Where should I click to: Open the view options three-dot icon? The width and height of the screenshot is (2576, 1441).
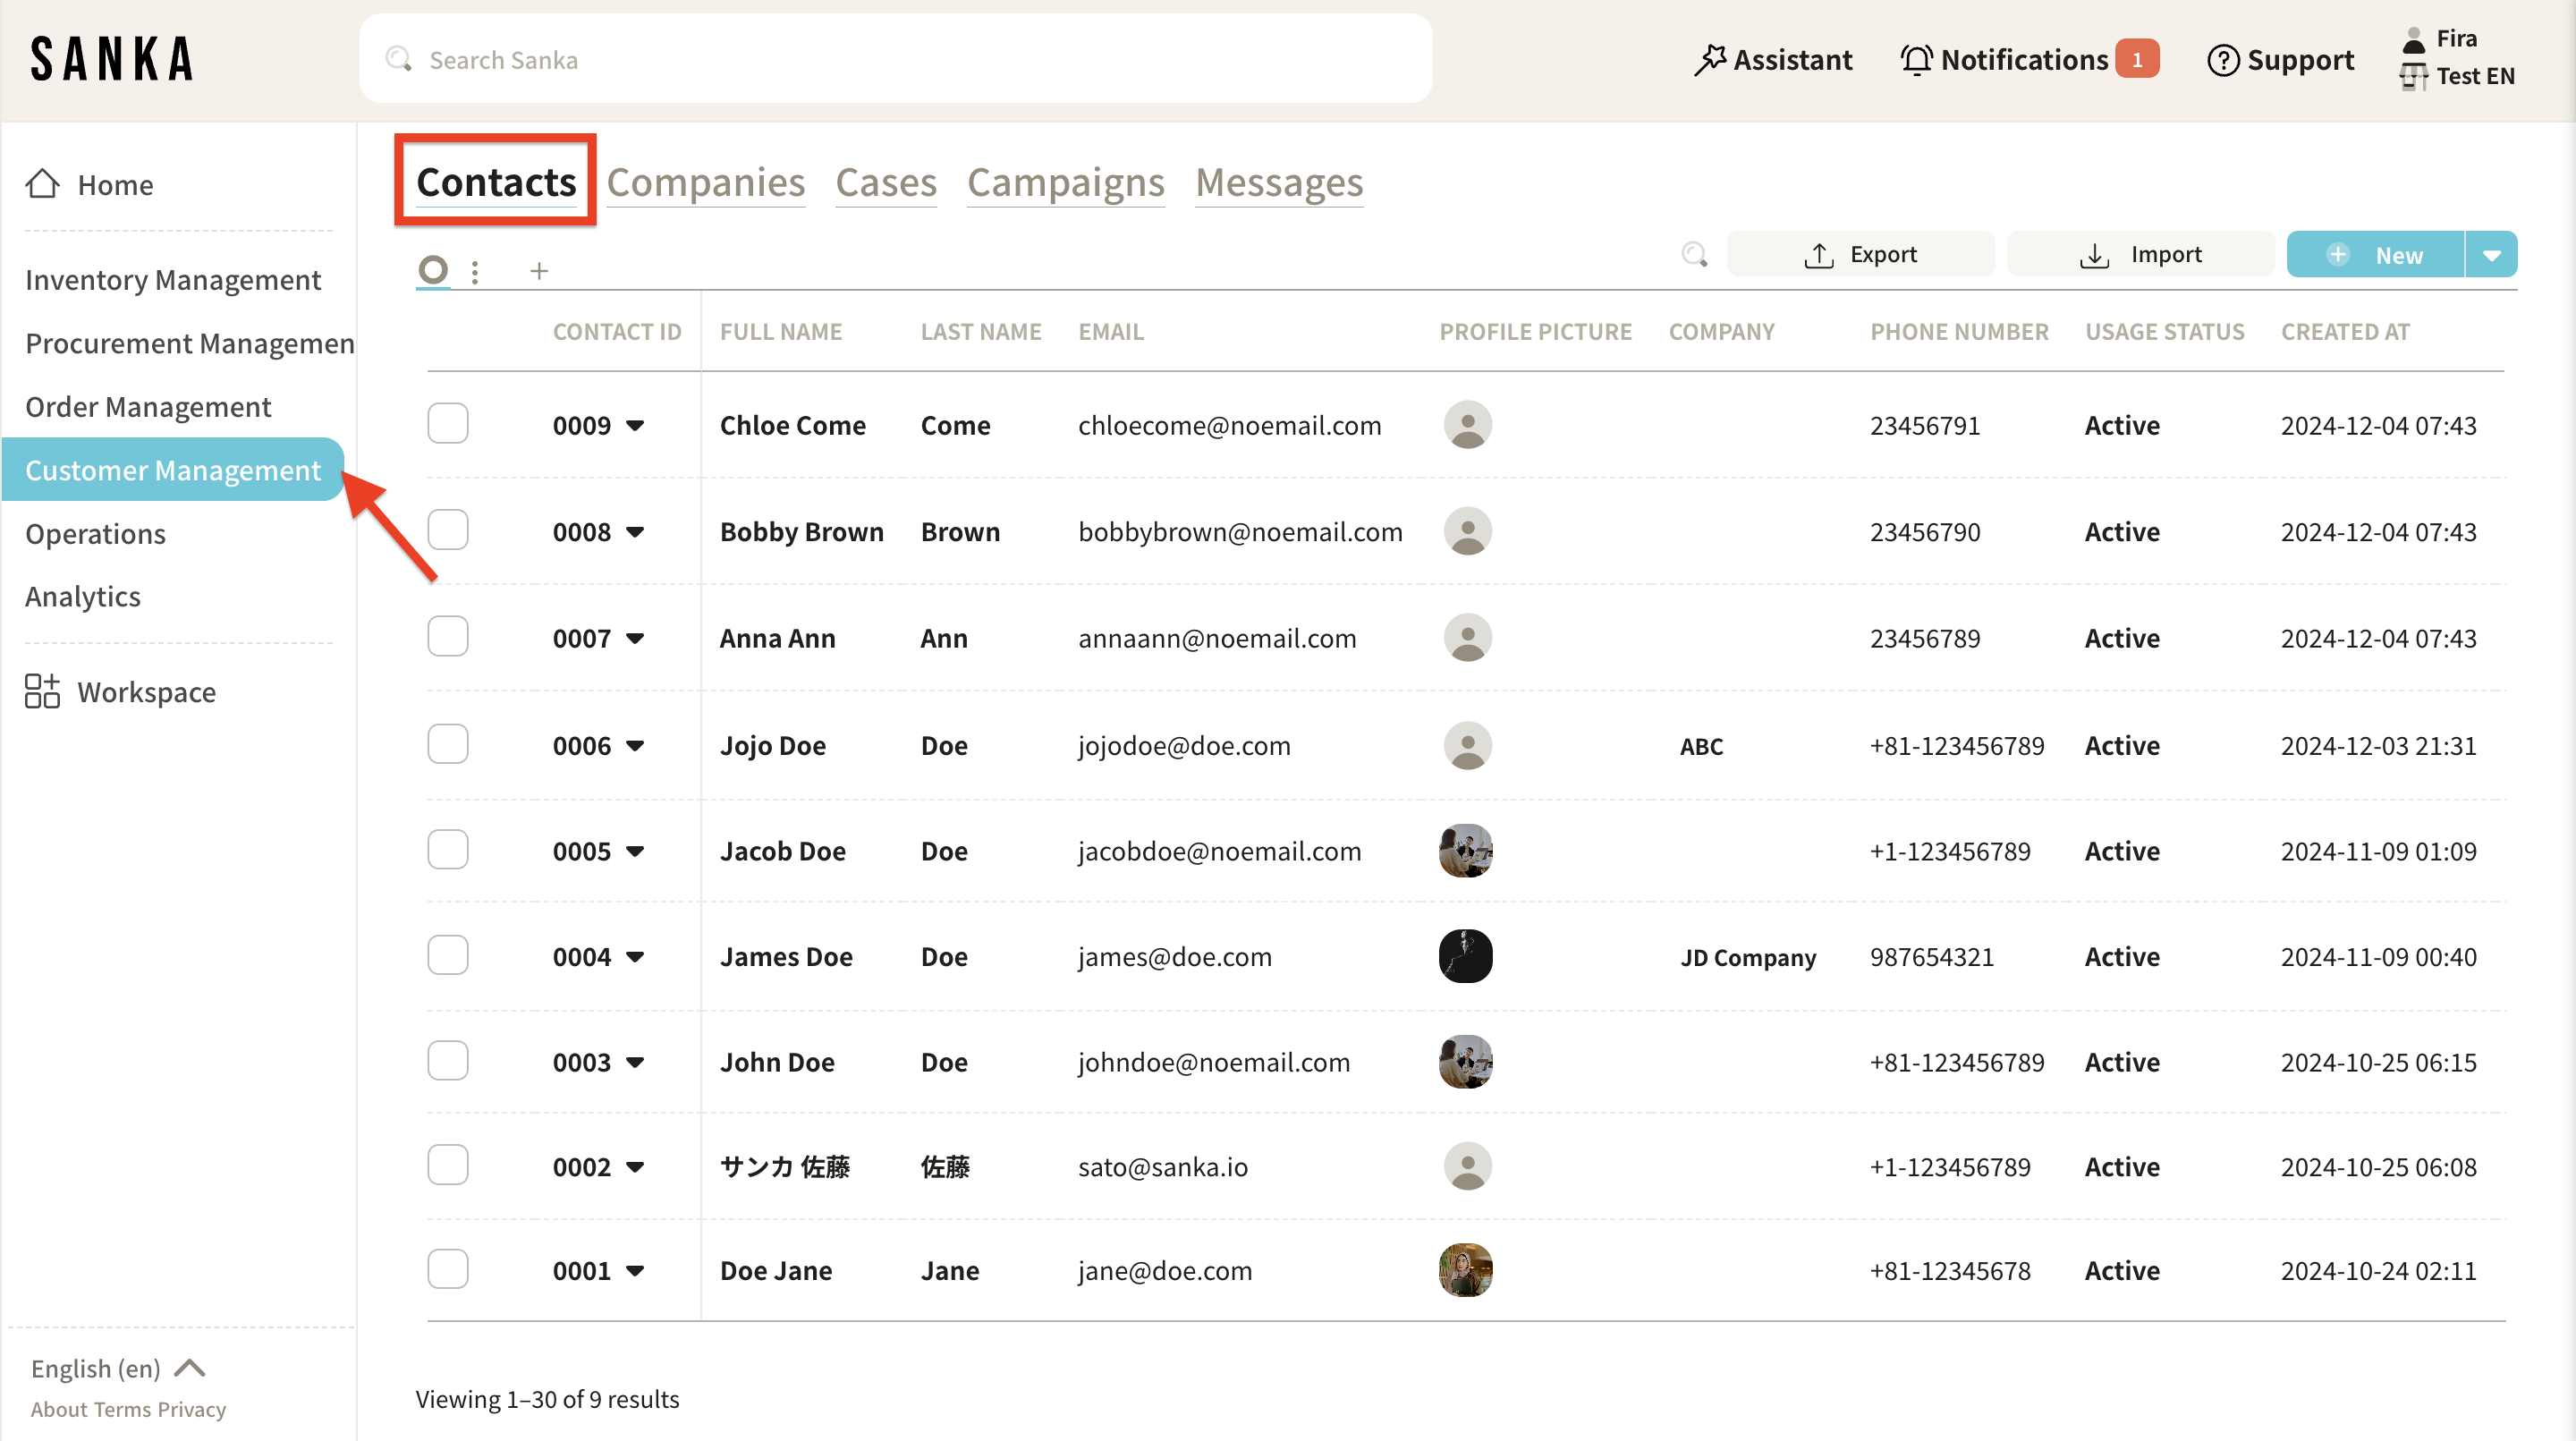[x=475, y=271]
